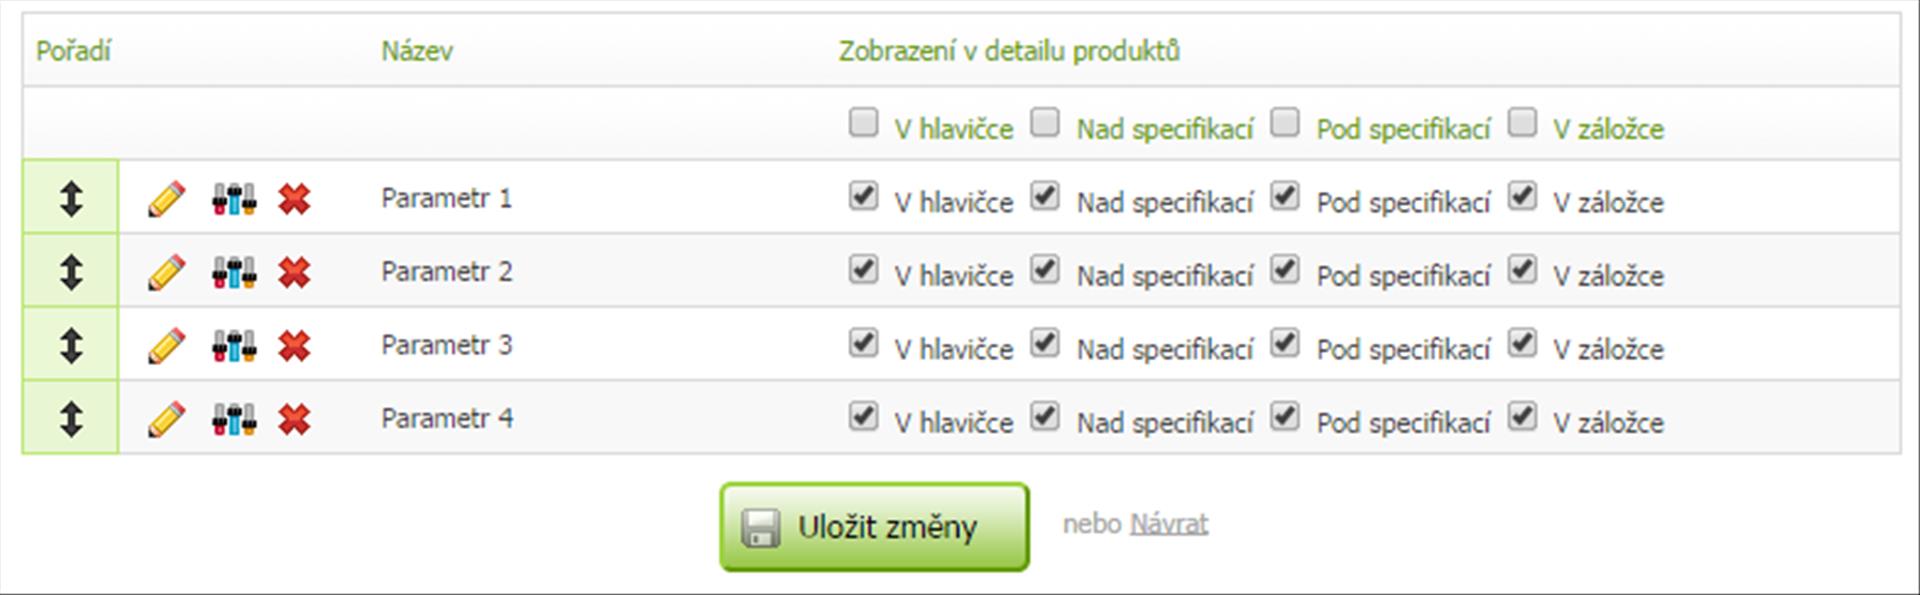The image size is (1920, 595).
Task: Delete Parametr 4 with the red X
Action: (294, 419)
